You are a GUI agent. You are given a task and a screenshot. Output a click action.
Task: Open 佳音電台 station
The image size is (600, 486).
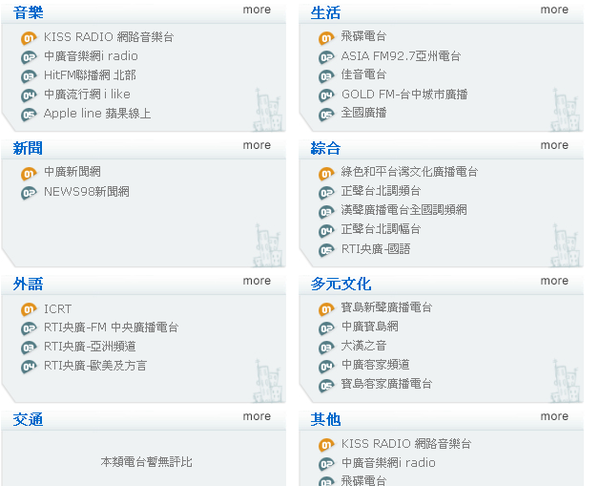tap(364, 74)
